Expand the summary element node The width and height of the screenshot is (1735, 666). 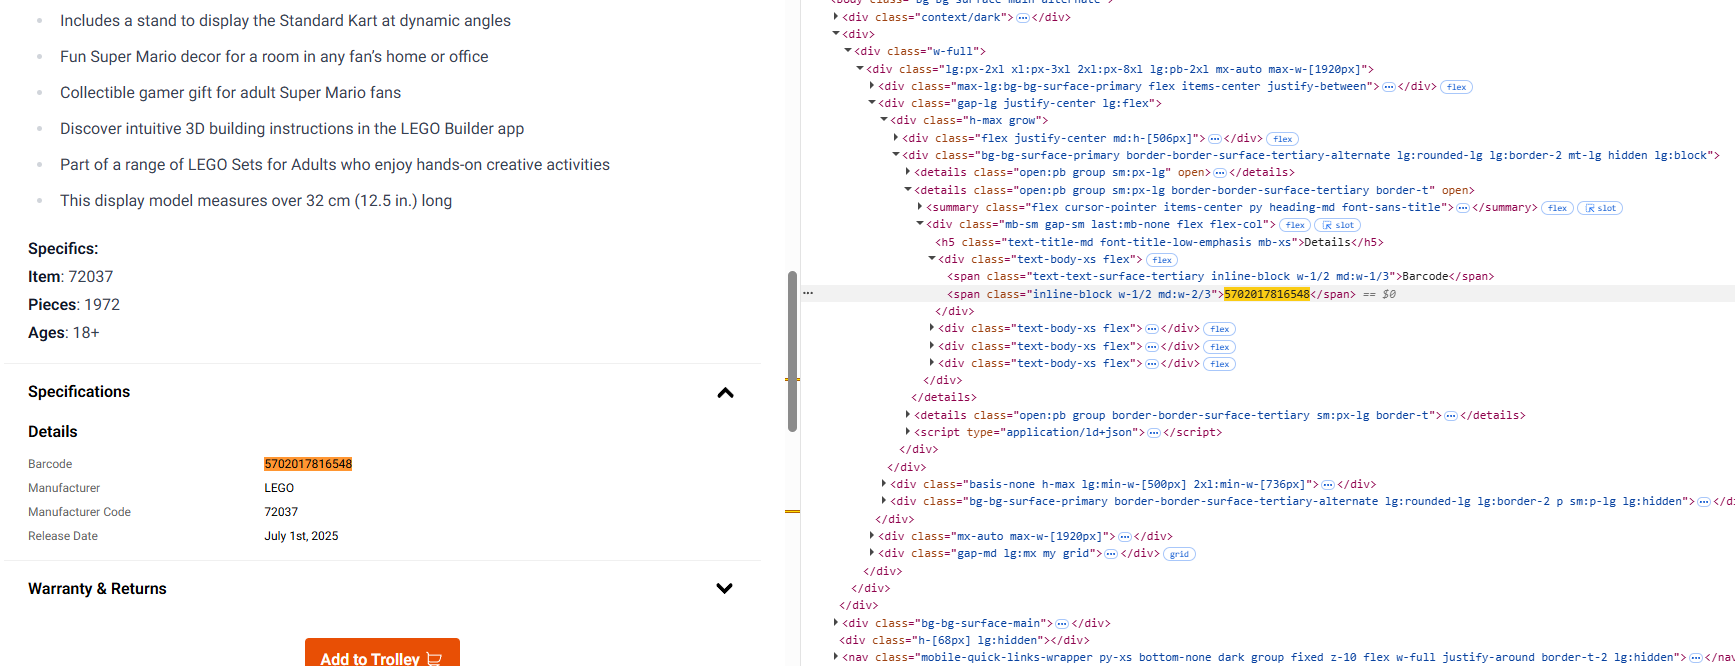click(920, 207)
